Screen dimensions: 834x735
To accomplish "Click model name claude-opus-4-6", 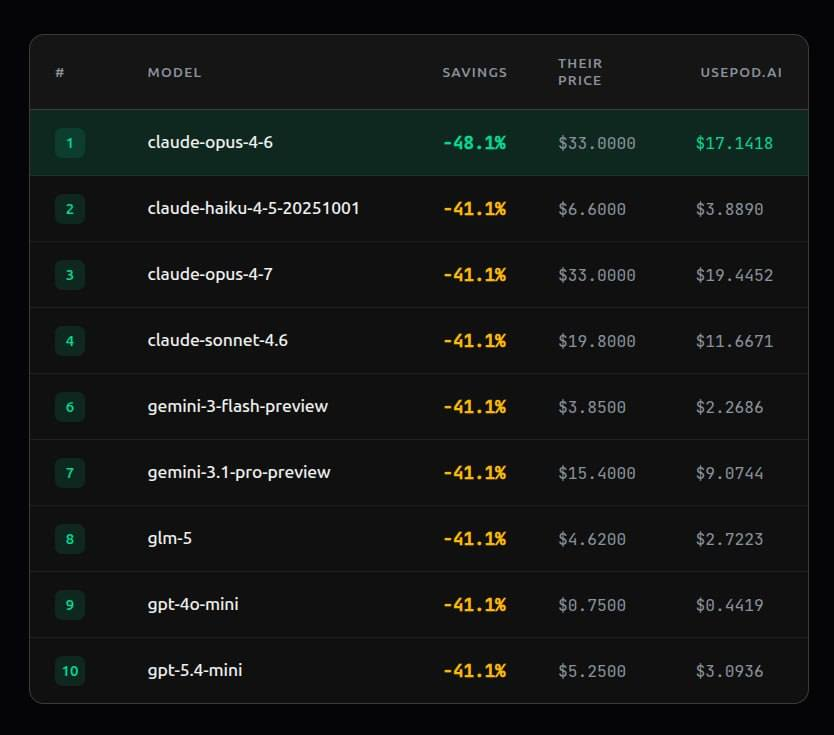I will pyautogui.click(x=210, y=143).
